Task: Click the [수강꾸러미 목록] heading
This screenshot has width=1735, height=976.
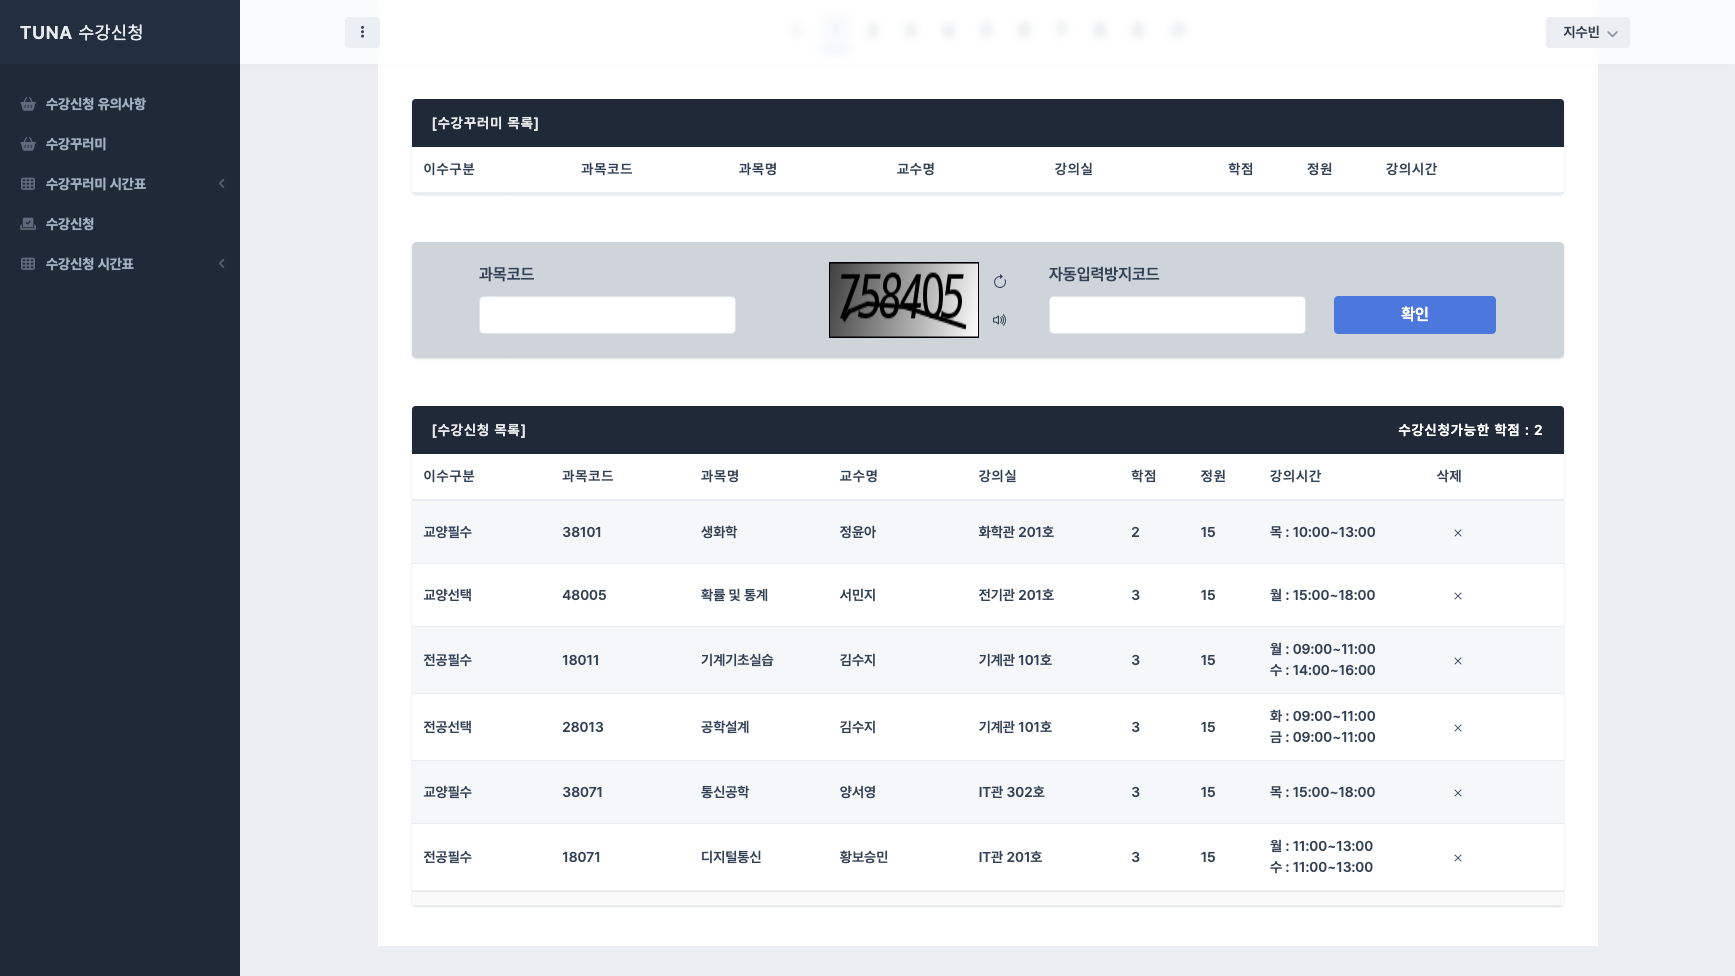Action: click(485, 123)
